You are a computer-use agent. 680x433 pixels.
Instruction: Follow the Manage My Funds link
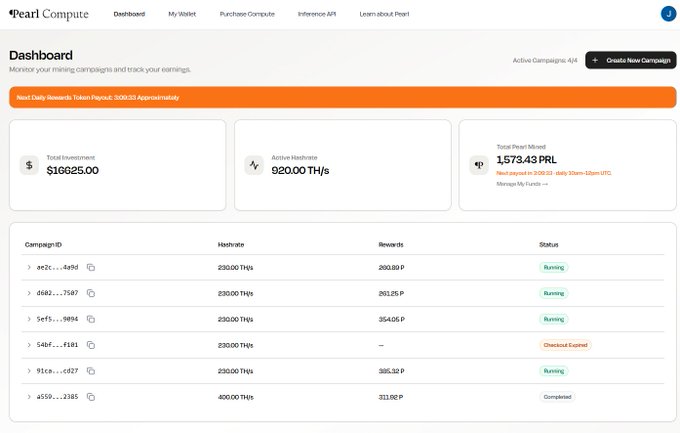click(522, 184)
